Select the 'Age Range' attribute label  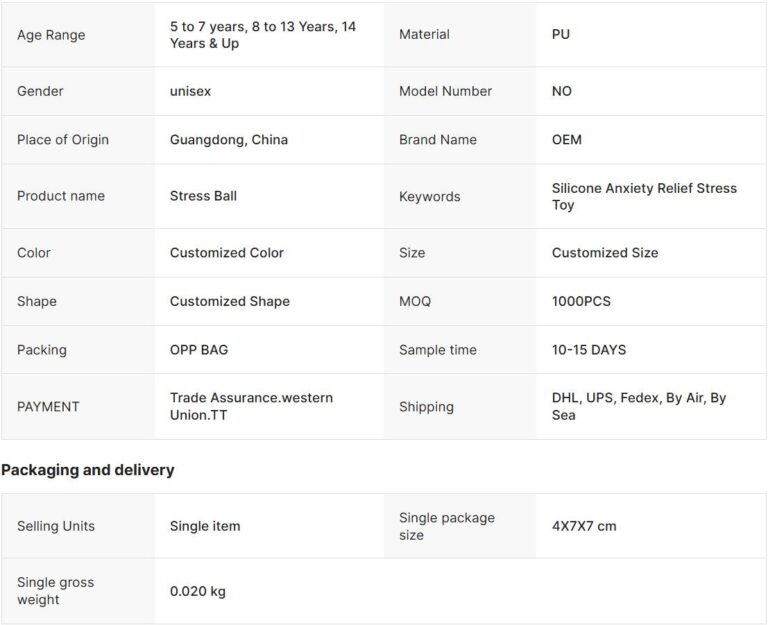coord(51,35)
